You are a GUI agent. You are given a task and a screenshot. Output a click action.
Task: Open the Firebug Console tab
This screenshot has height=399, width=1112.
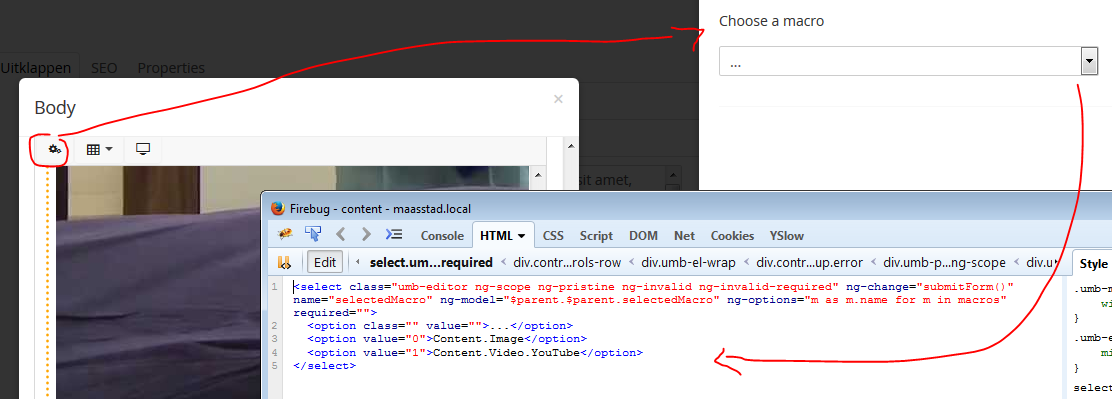click(x=443, y=236)
